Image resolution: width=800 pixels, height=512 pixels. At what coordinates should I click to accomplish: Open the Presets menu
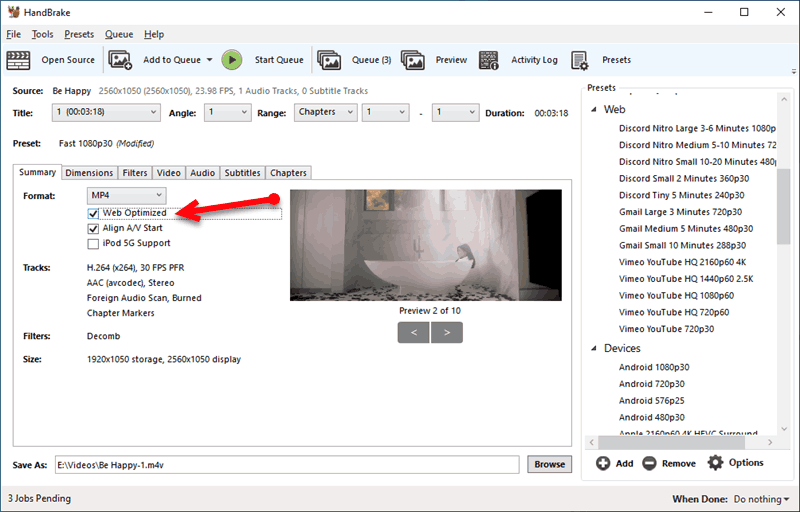pos(79,34)
